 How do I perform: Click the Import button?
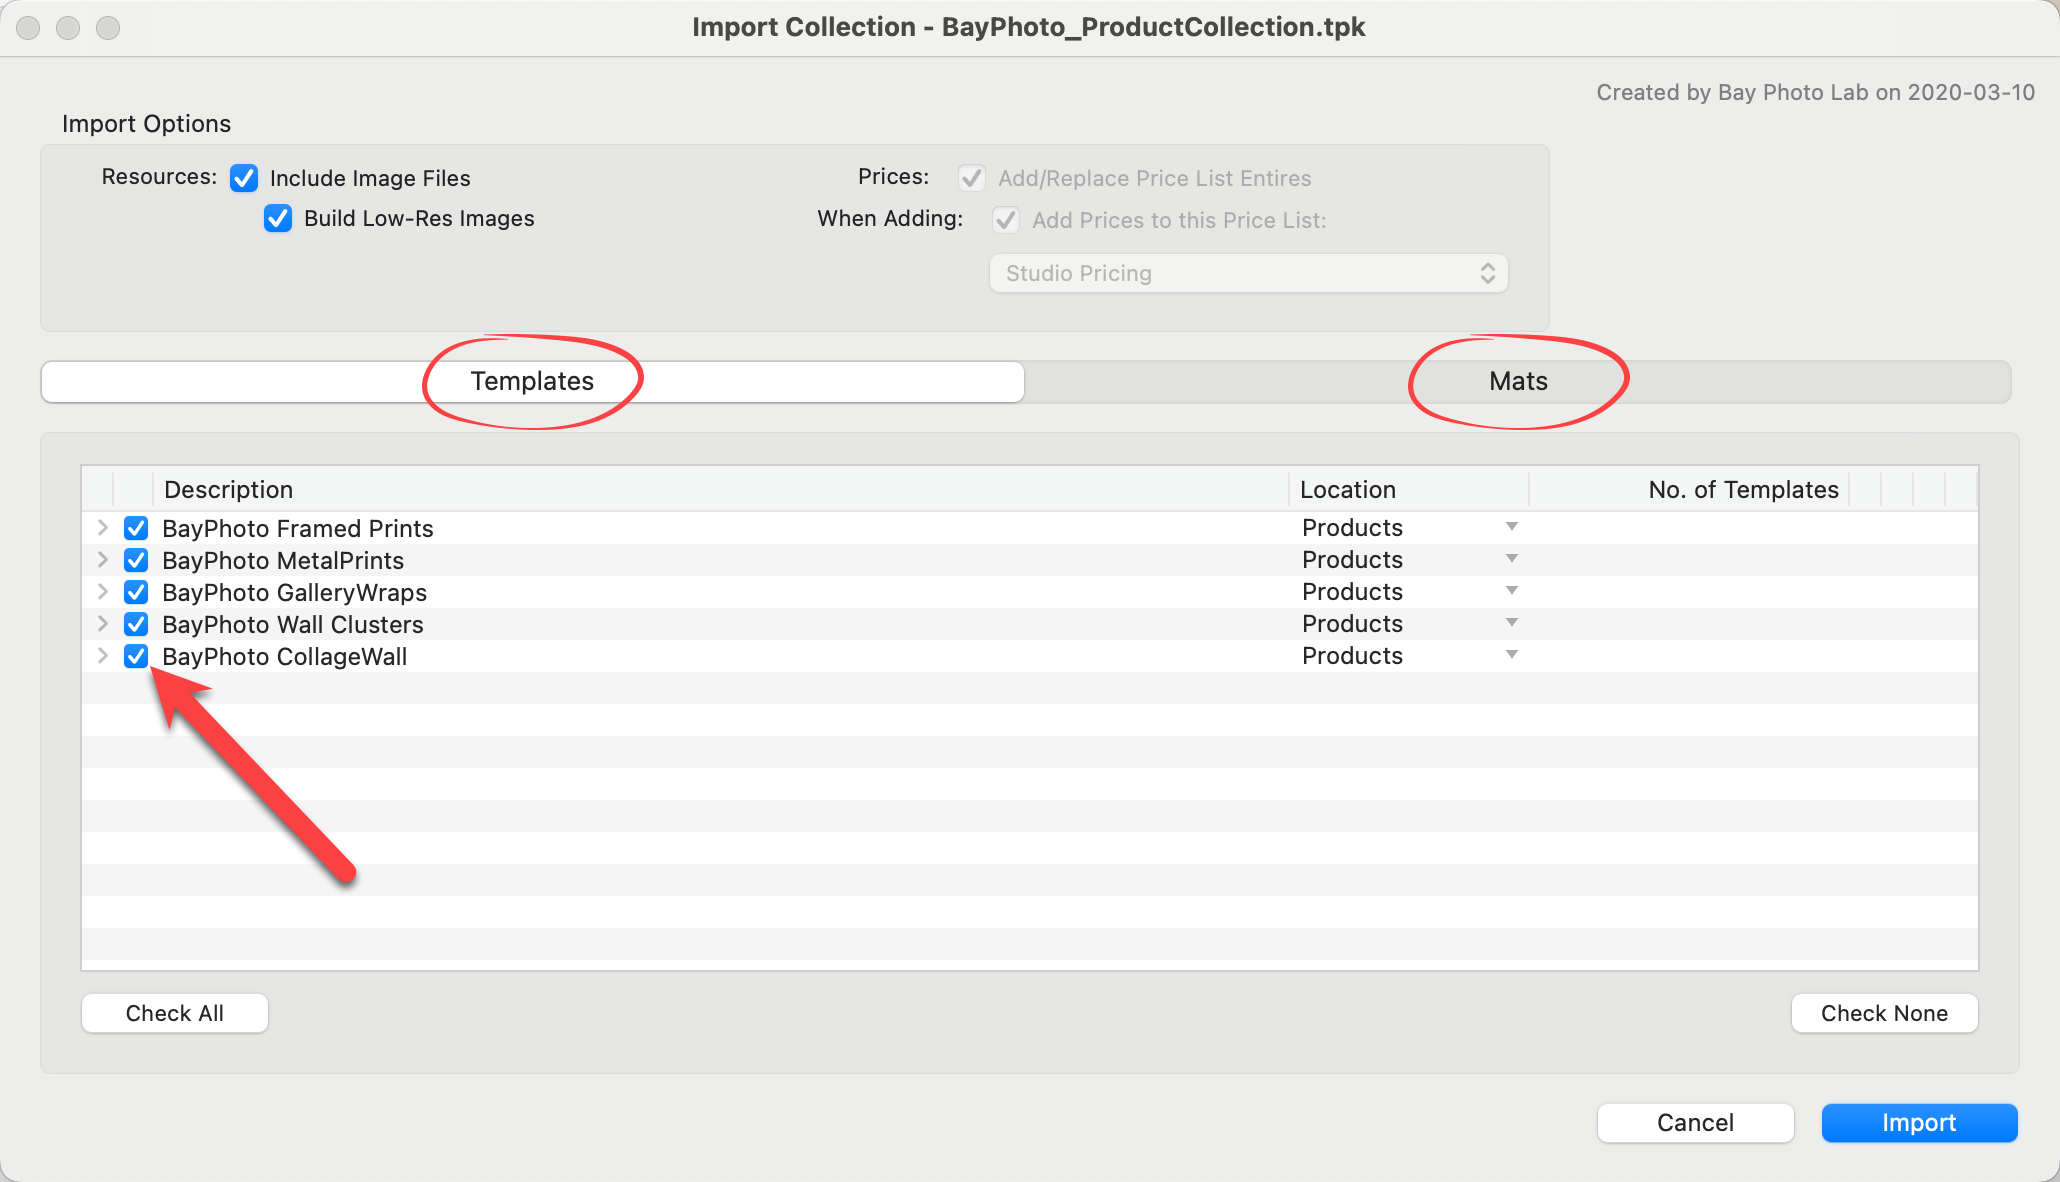[1918, 1122]
